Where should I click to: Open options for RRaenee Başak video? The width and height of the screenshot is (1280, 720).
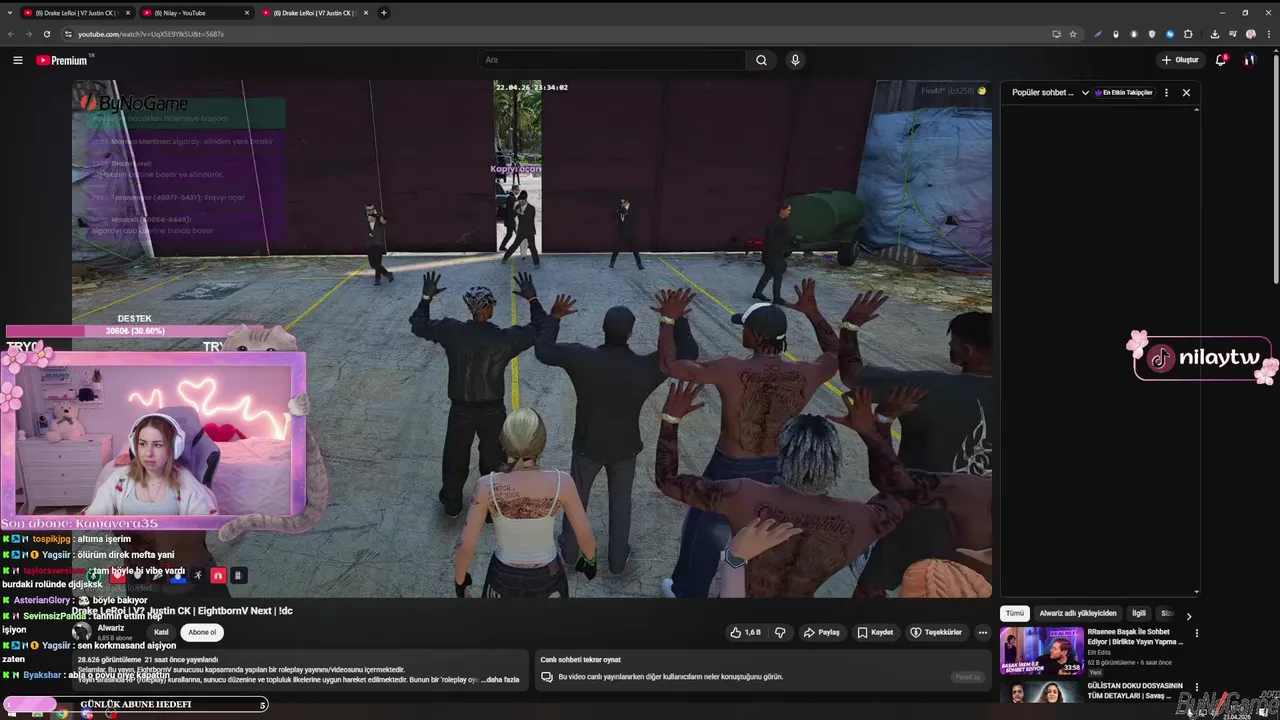point(1196,633)
